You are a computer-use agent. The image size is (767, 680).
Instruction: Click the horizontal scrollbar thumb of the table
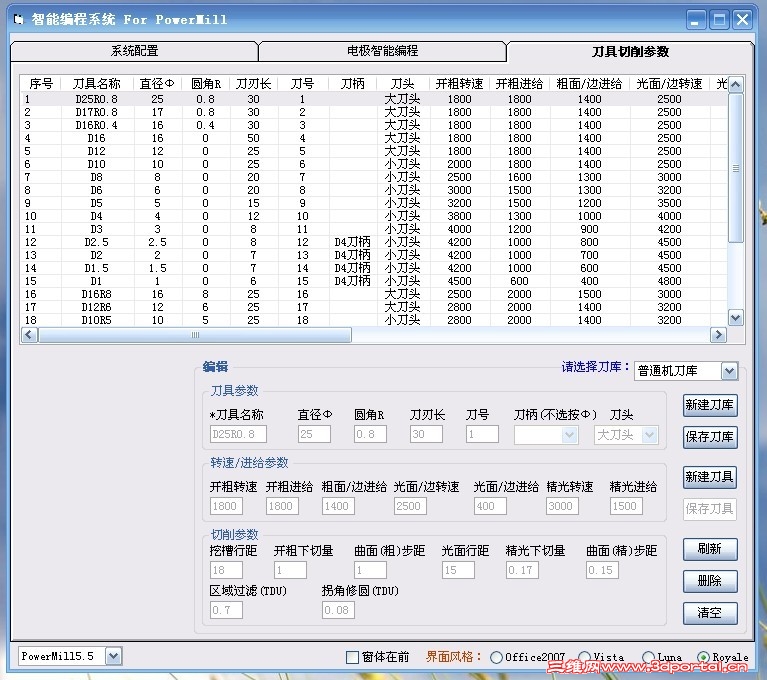195,335
